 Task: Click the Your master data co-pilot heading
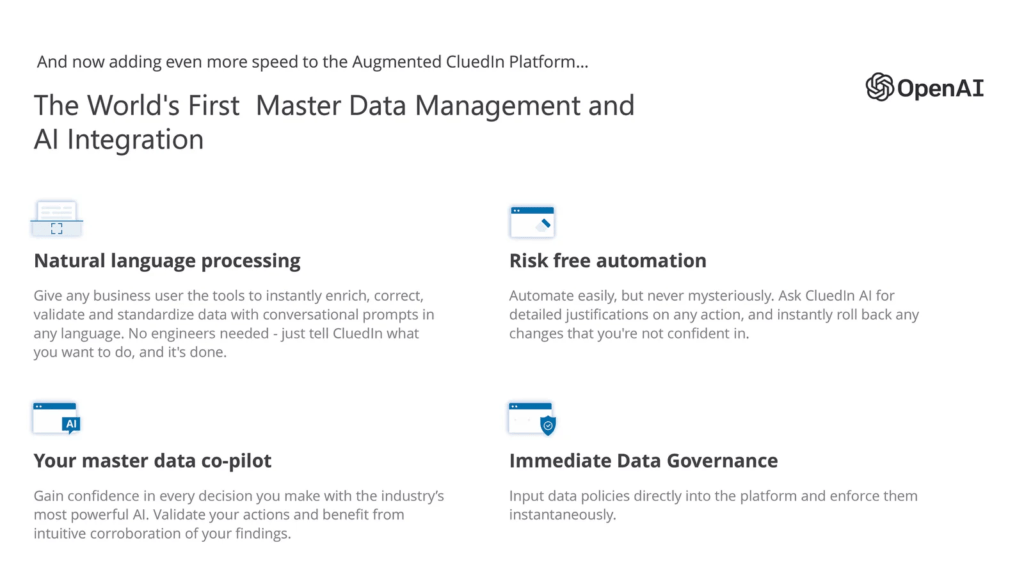[x=153, y=461]
